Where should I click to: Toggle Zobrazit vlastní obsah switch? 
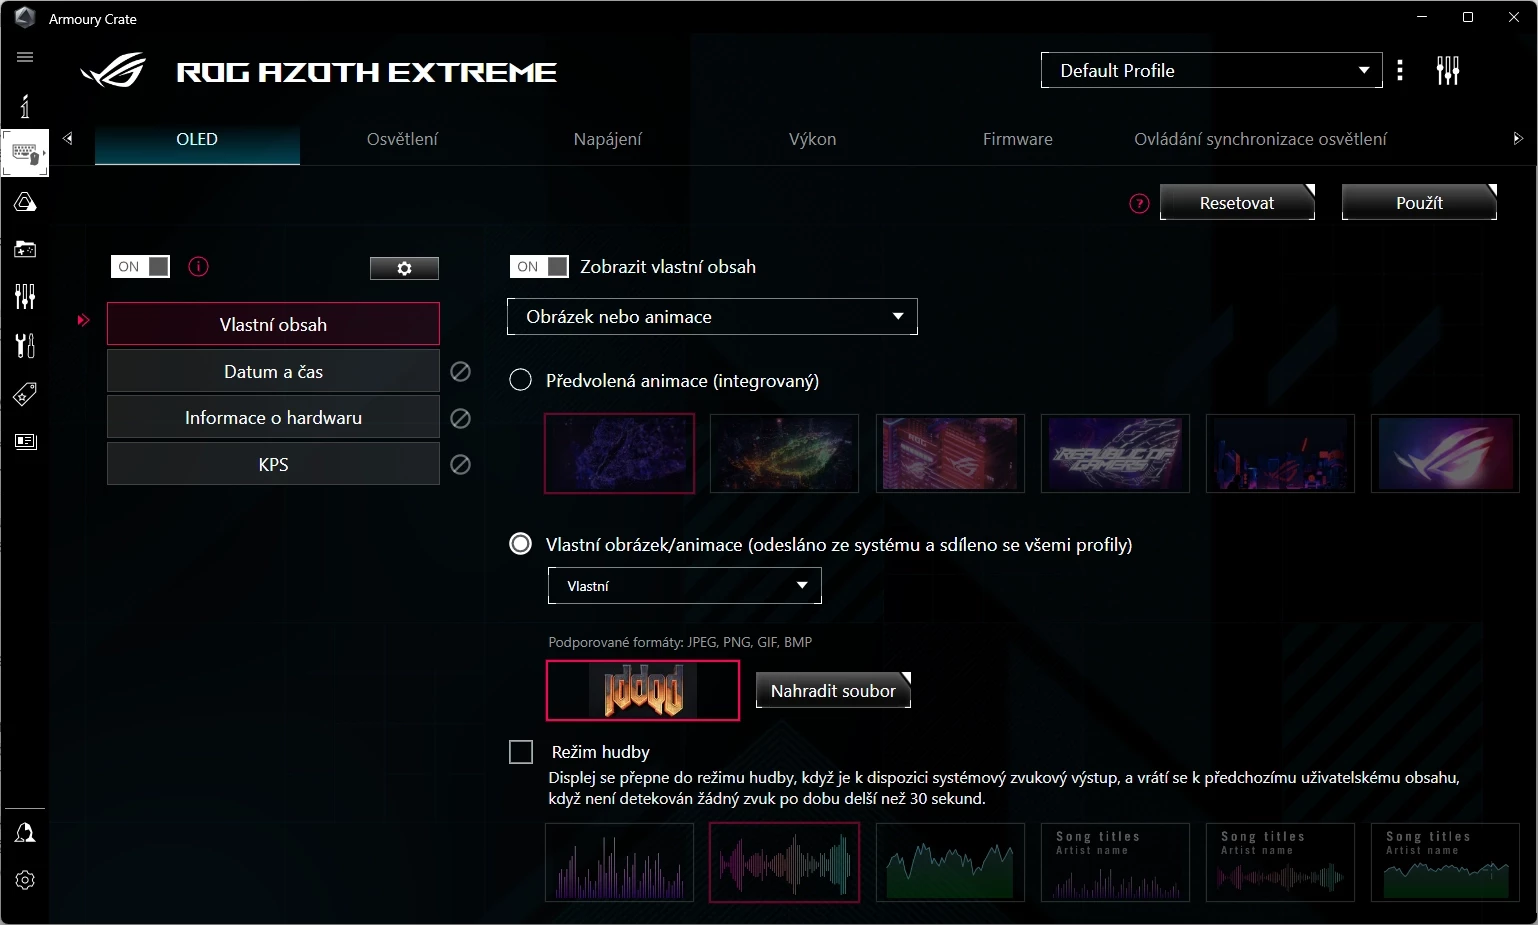pos(539,266)
